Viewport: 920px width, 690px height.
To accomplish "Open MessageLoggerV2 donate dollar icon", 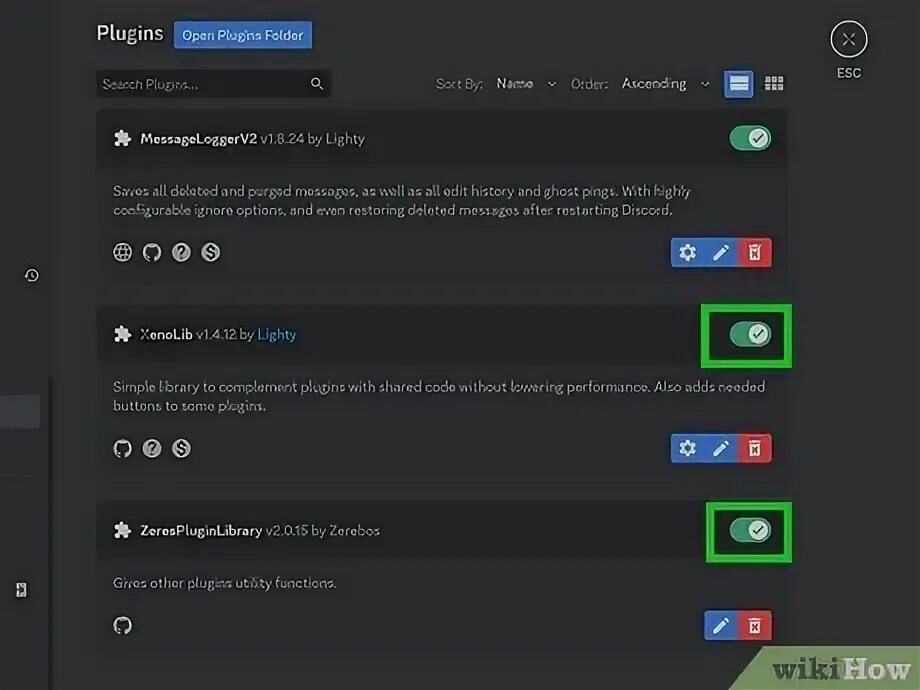I will click(x=211, y=252).
